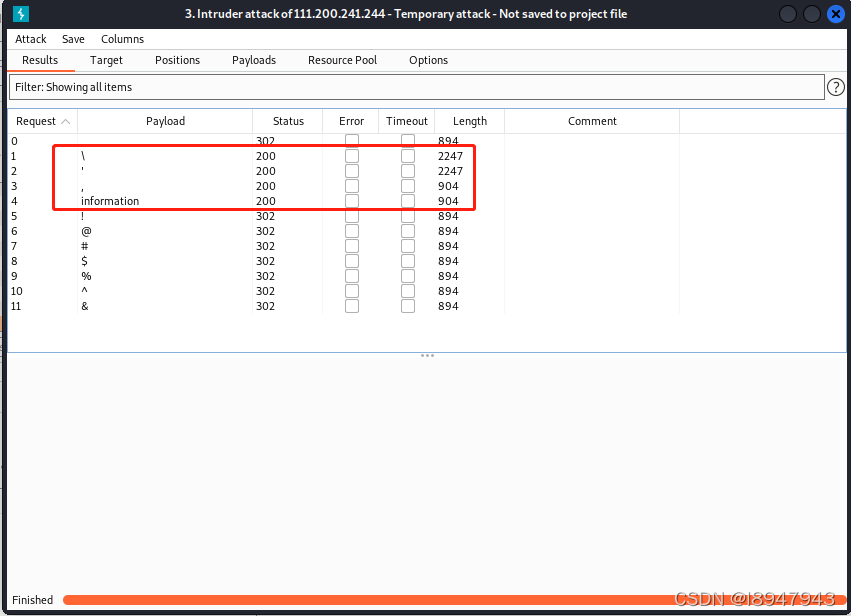Toggle Timeout checkbox for $ payload row
This screenshot has width=851, height=616.
[x=408, y=261]
